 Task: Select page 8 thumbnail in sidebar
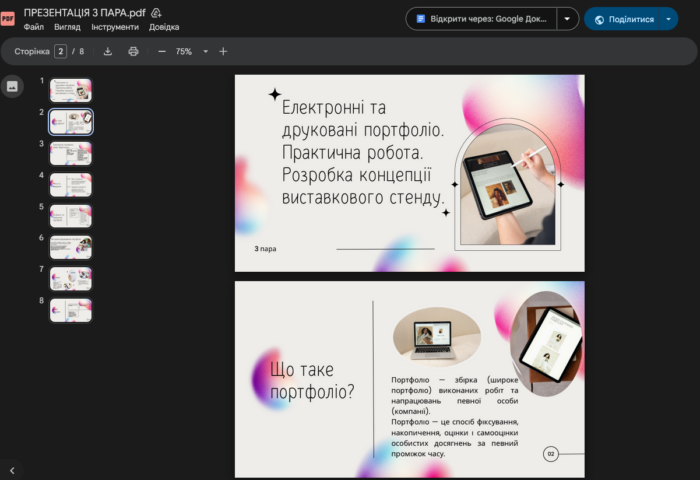pyautogui.click(x=71, y=309)
